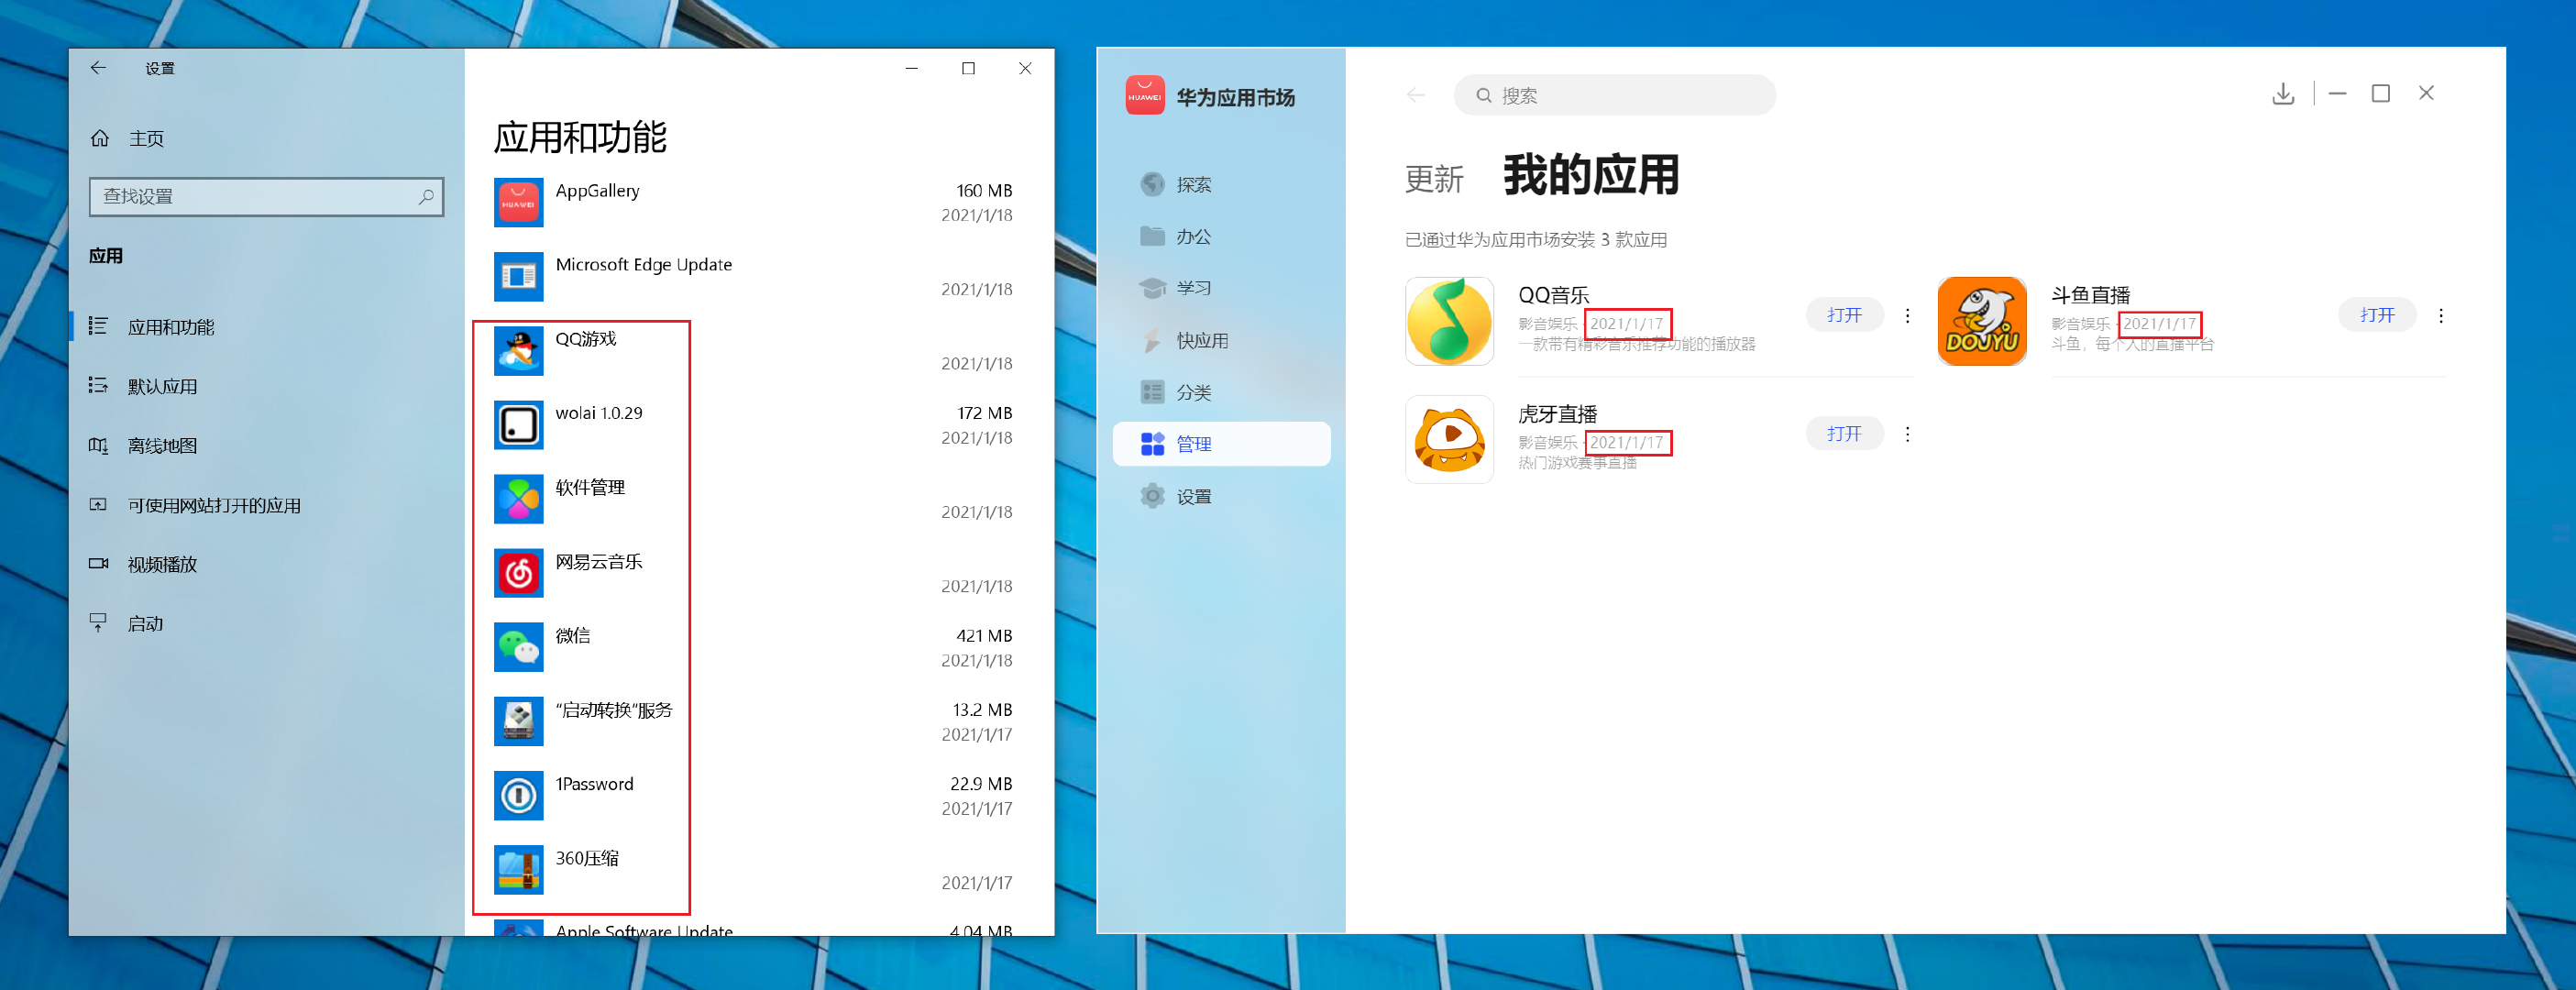Open 1Password application

[x=595, y=785]
